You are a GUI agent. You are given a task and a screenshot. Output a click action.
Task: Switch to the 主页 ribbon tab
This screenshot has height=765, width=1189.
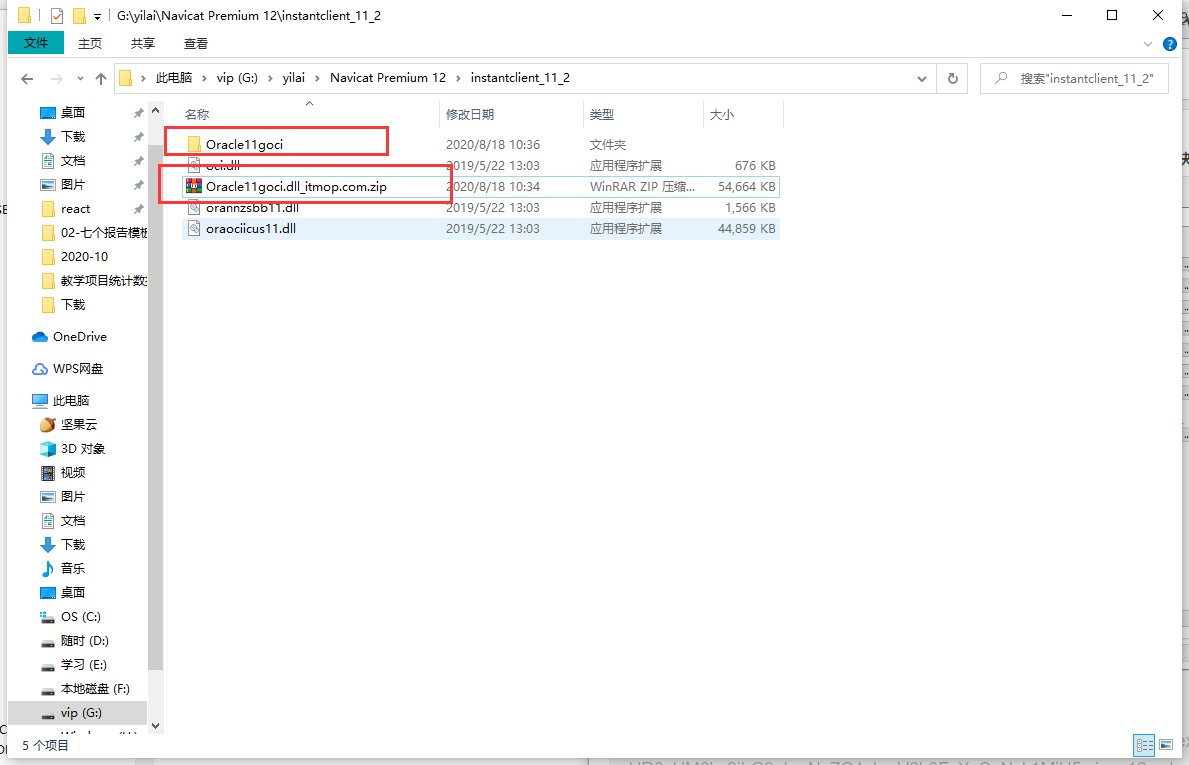[x=89, y=44]
